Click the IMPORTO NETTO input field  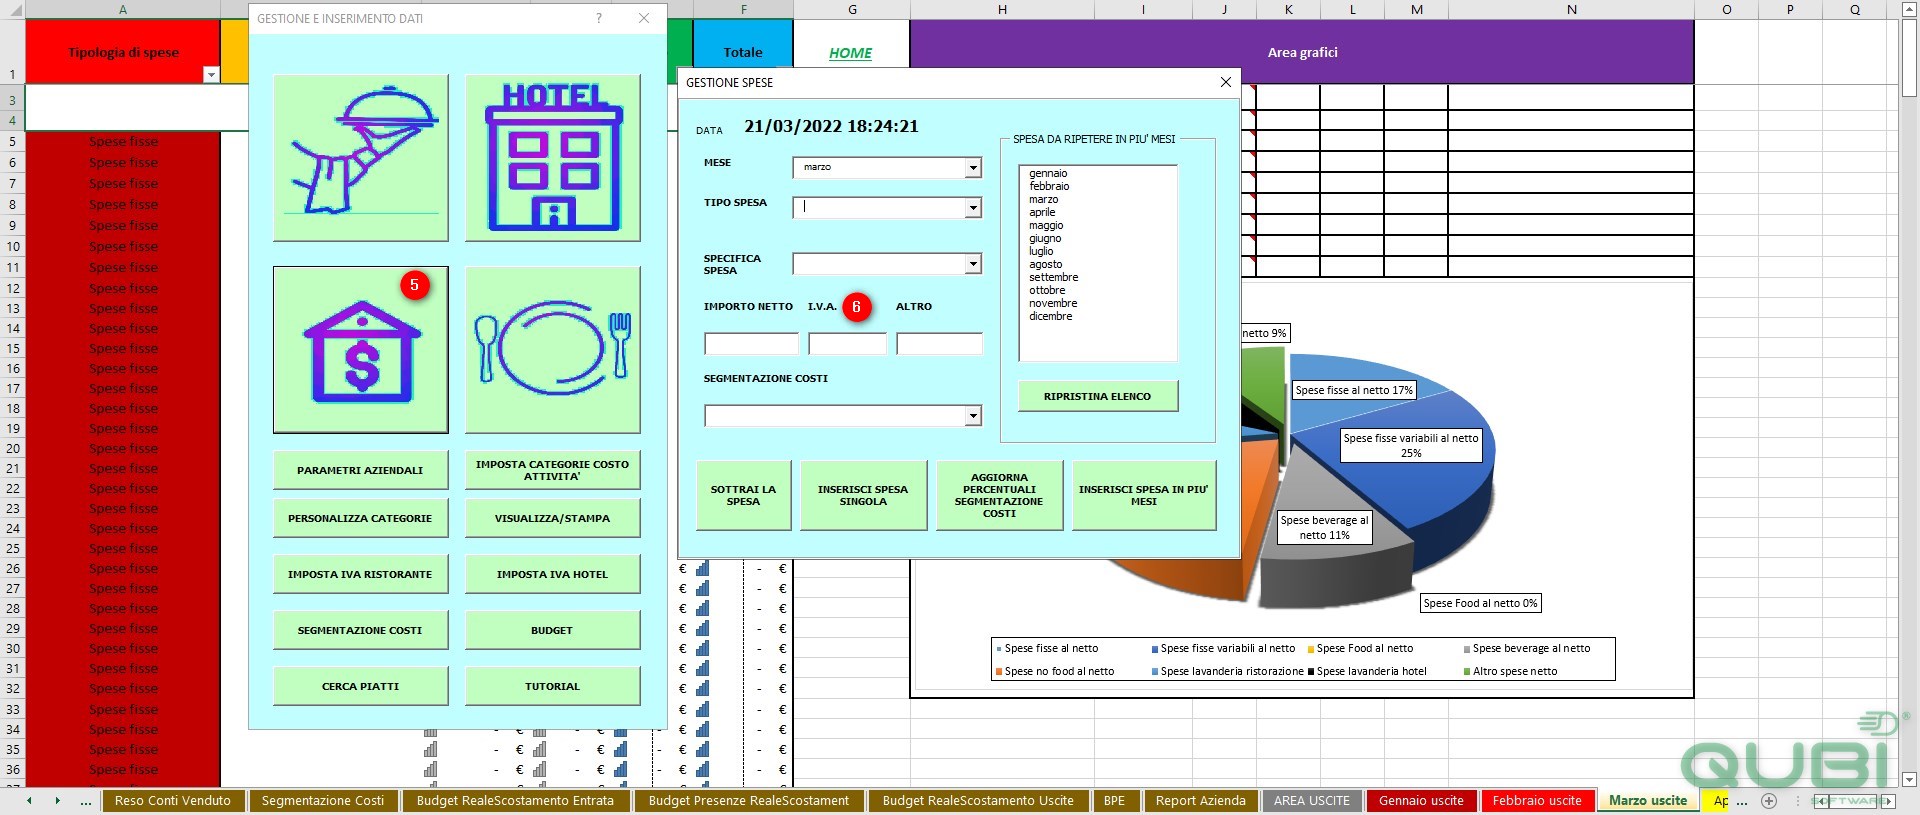[x=752, y=344]
